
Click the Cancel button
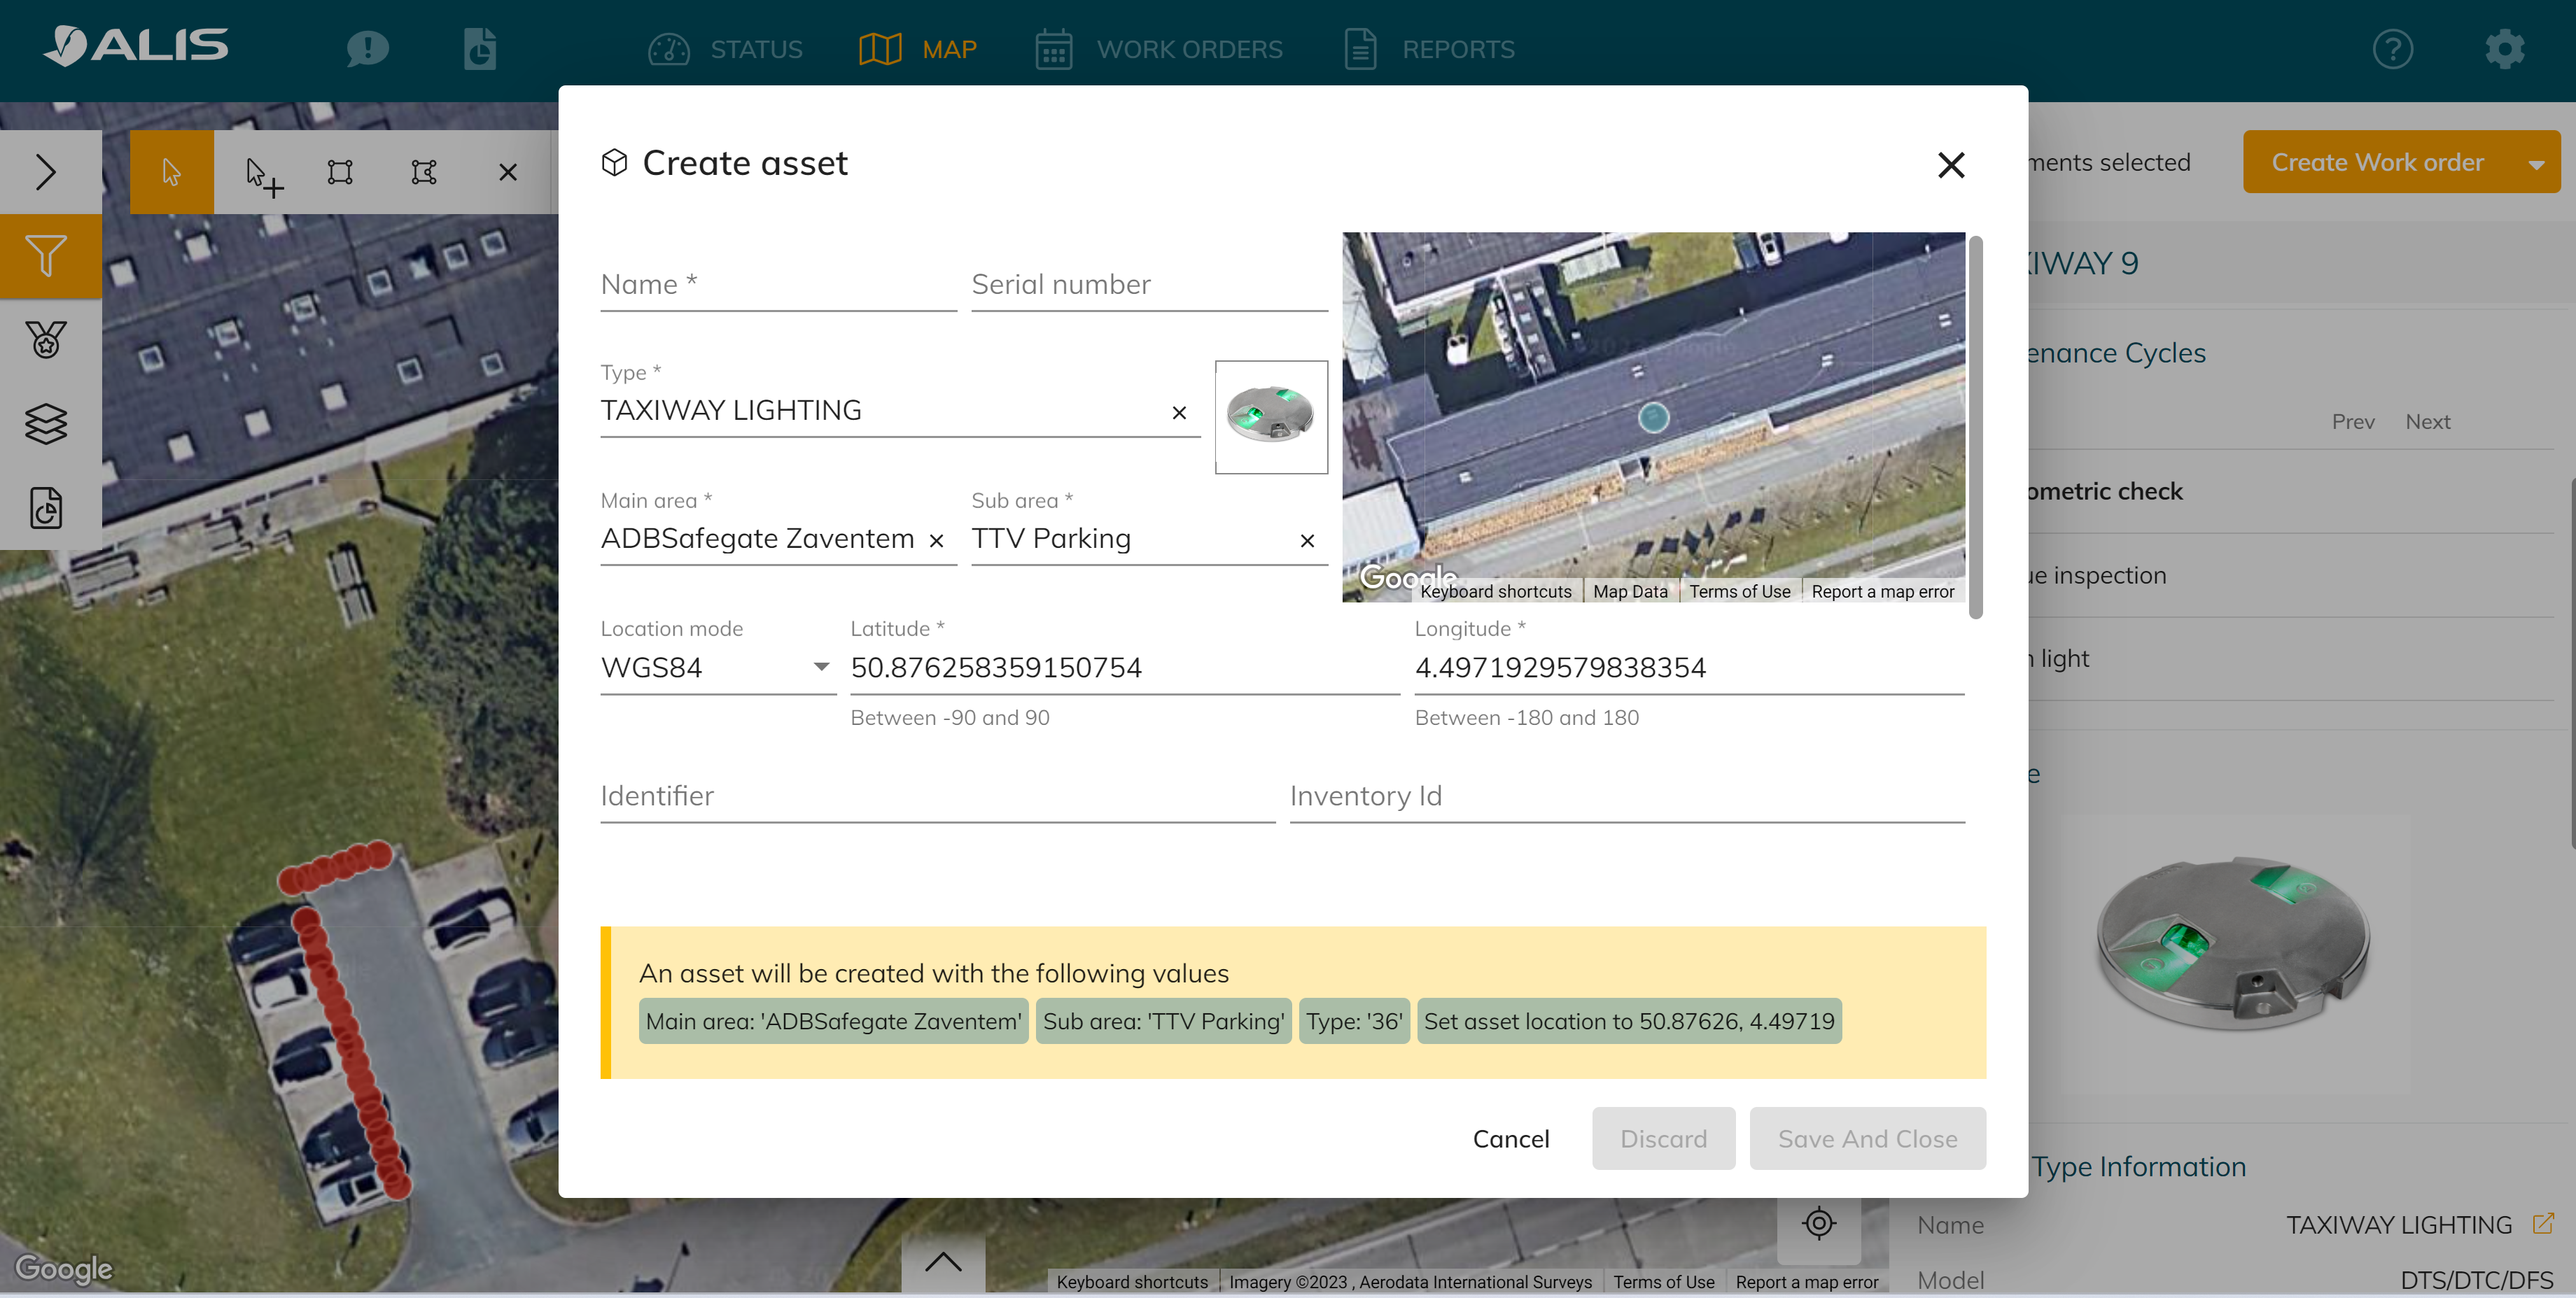click(x=1510, y=1138)
